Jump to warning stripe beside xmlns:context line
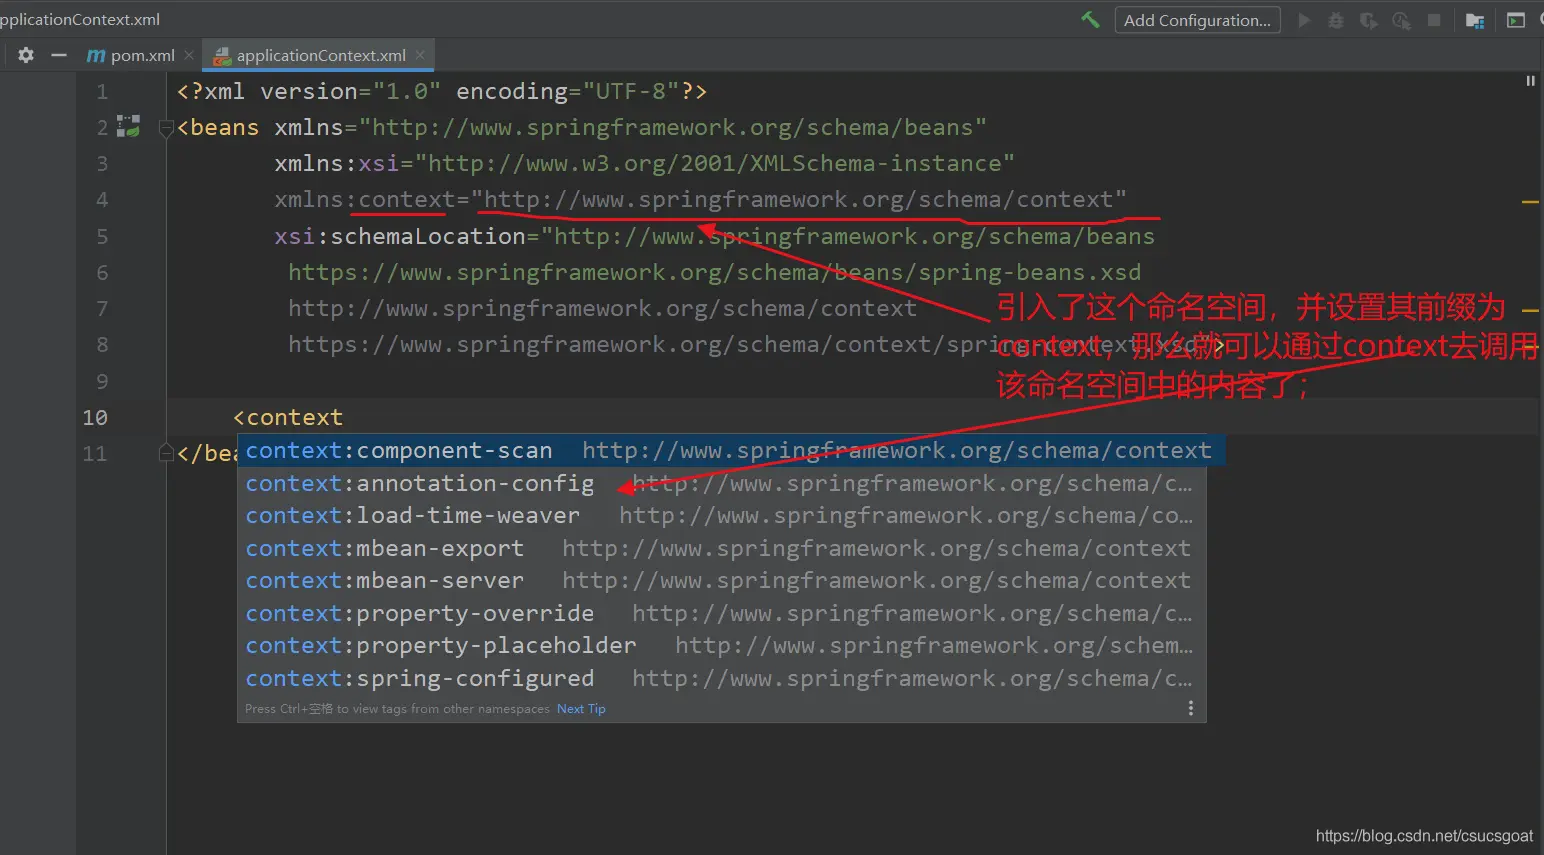This screenshot has height=855, width=1544. coord(1530,202)
